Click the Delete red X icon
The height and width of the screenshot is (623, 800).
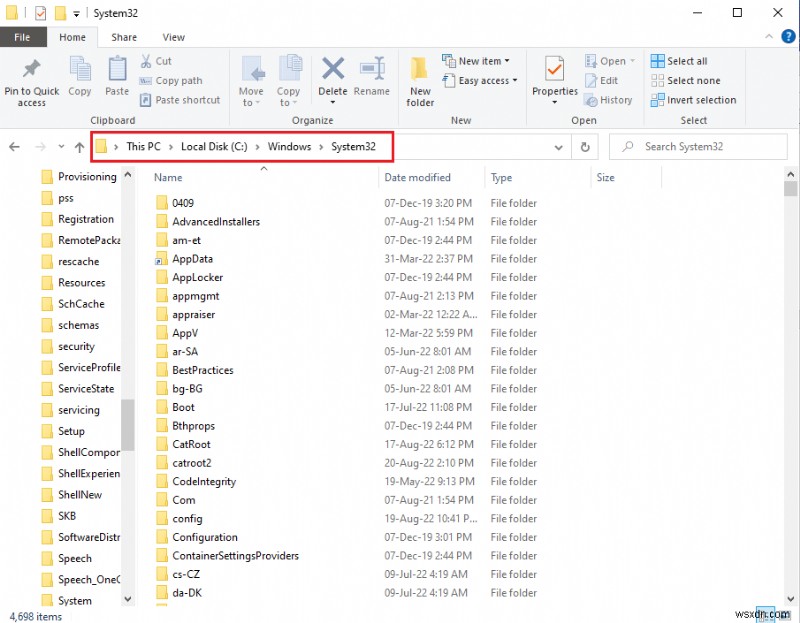[333, 69]
